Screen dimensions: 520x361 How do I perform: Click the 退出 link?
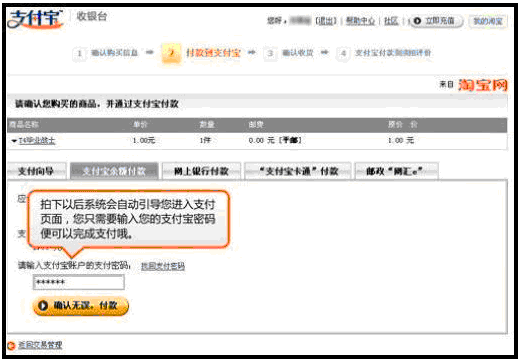click(326, 21)
